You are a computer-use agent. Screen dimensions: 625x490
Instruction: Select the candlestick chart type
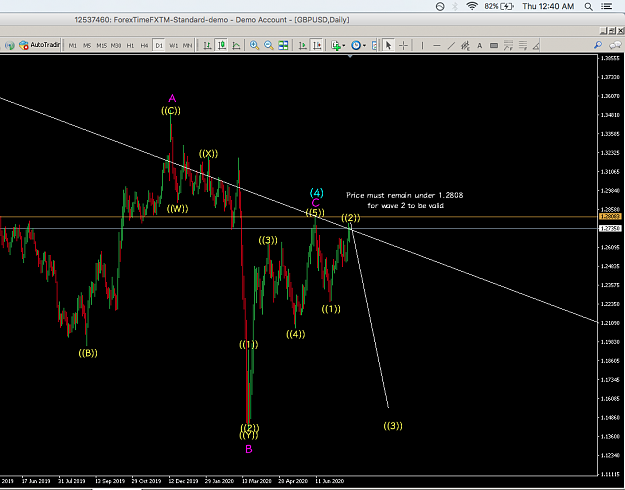221,45
